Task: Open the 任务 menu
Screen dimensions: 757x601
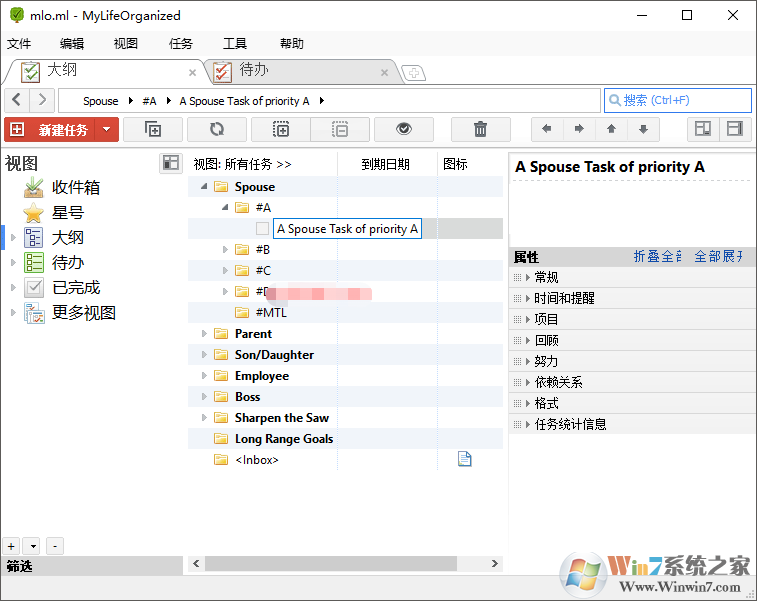Action: (181, 44)
